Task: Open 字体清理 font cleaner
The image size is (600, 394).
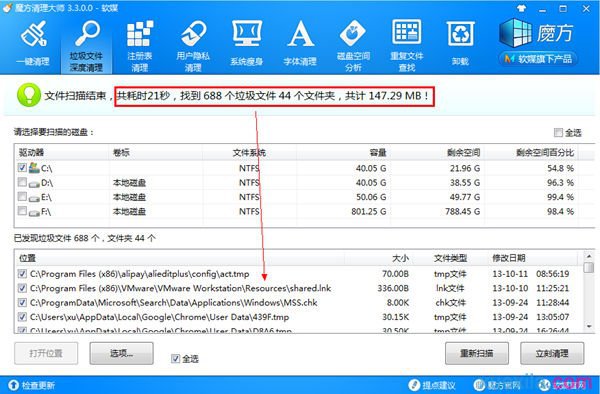Action: coord(300,44)
